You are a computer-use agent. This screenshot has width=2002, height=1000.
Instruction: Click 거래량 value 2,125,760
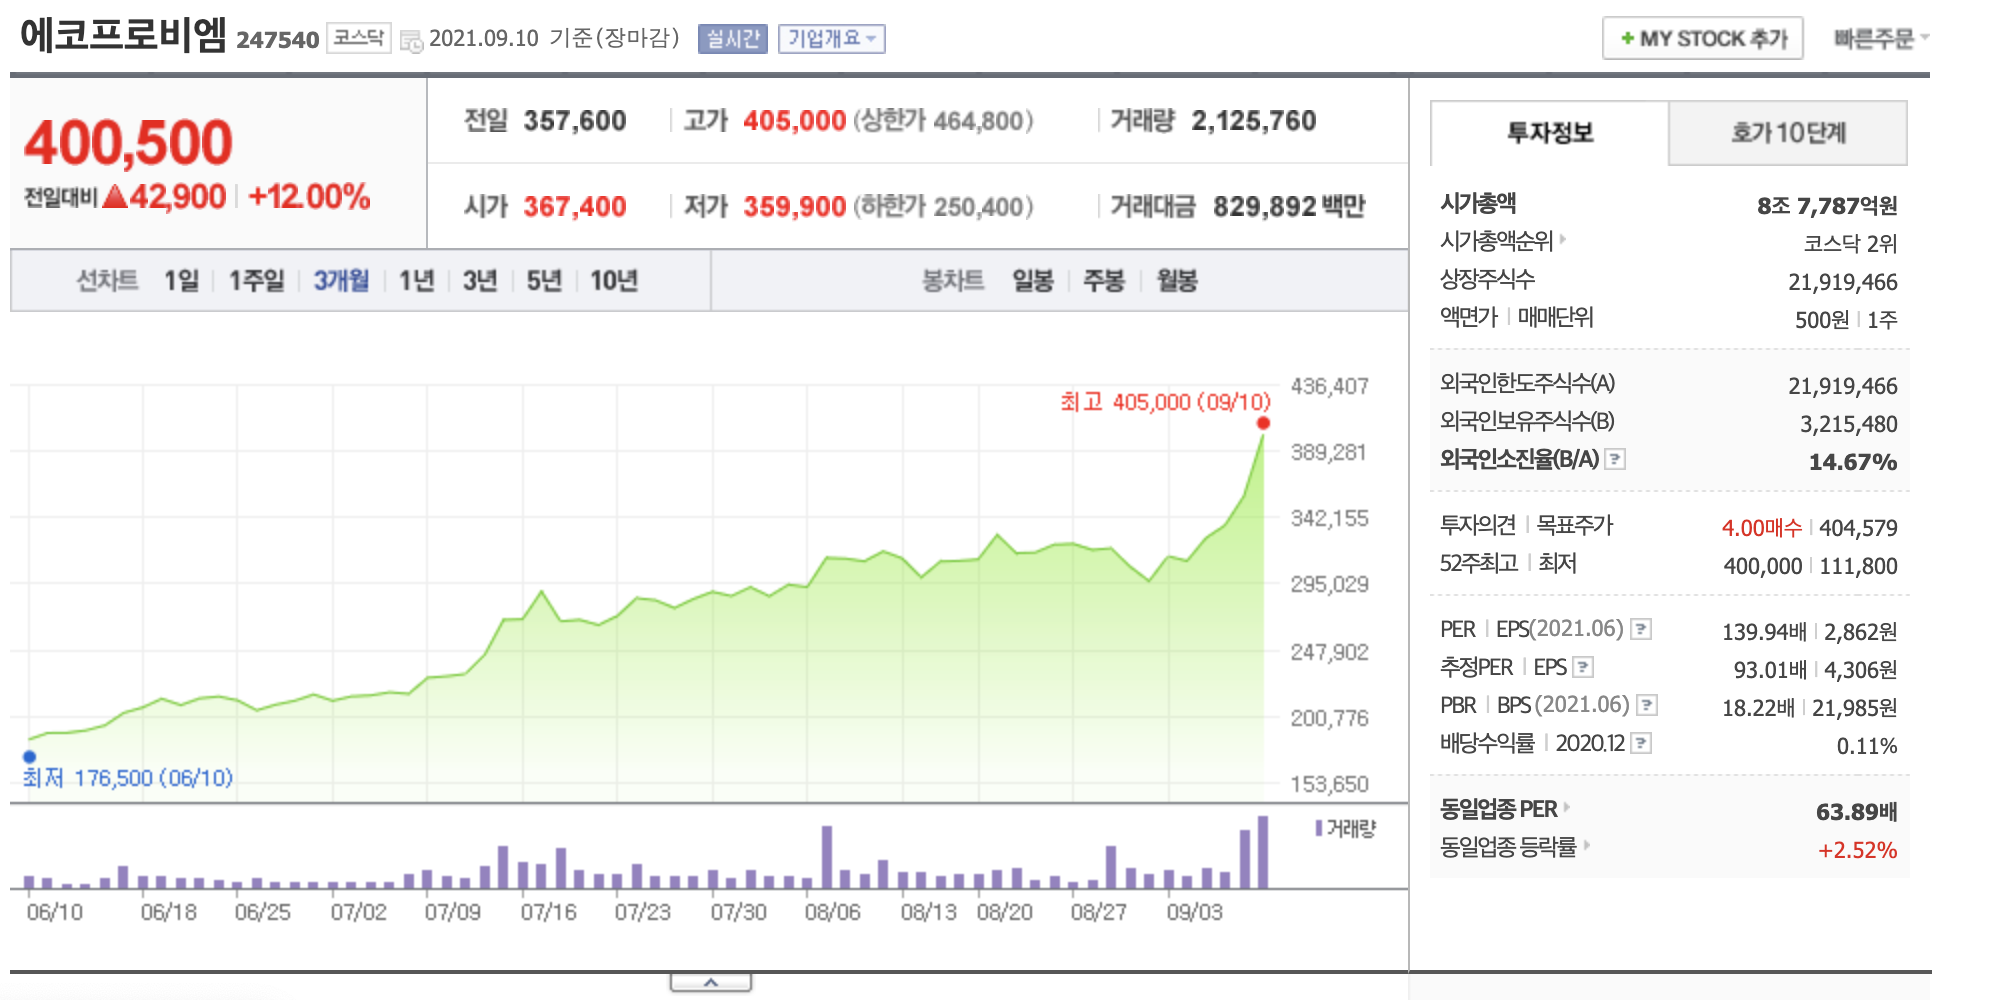tap(1254, 121)
